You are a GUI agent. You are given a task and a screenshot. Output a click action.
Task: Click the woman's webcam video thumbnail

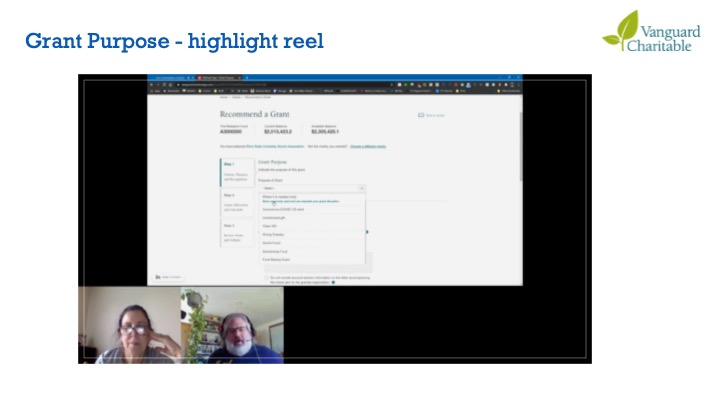click(129, 326)
